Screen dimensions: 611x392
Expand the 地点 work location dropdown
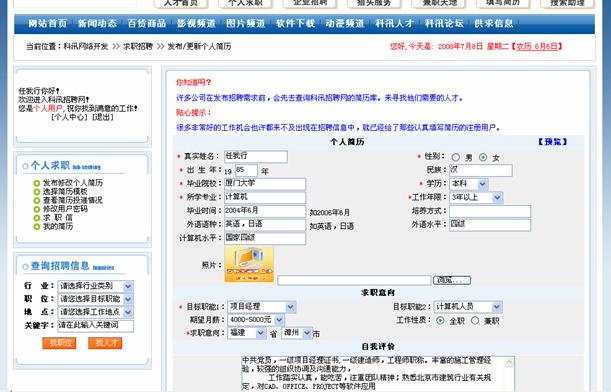(x=95, y=312)
